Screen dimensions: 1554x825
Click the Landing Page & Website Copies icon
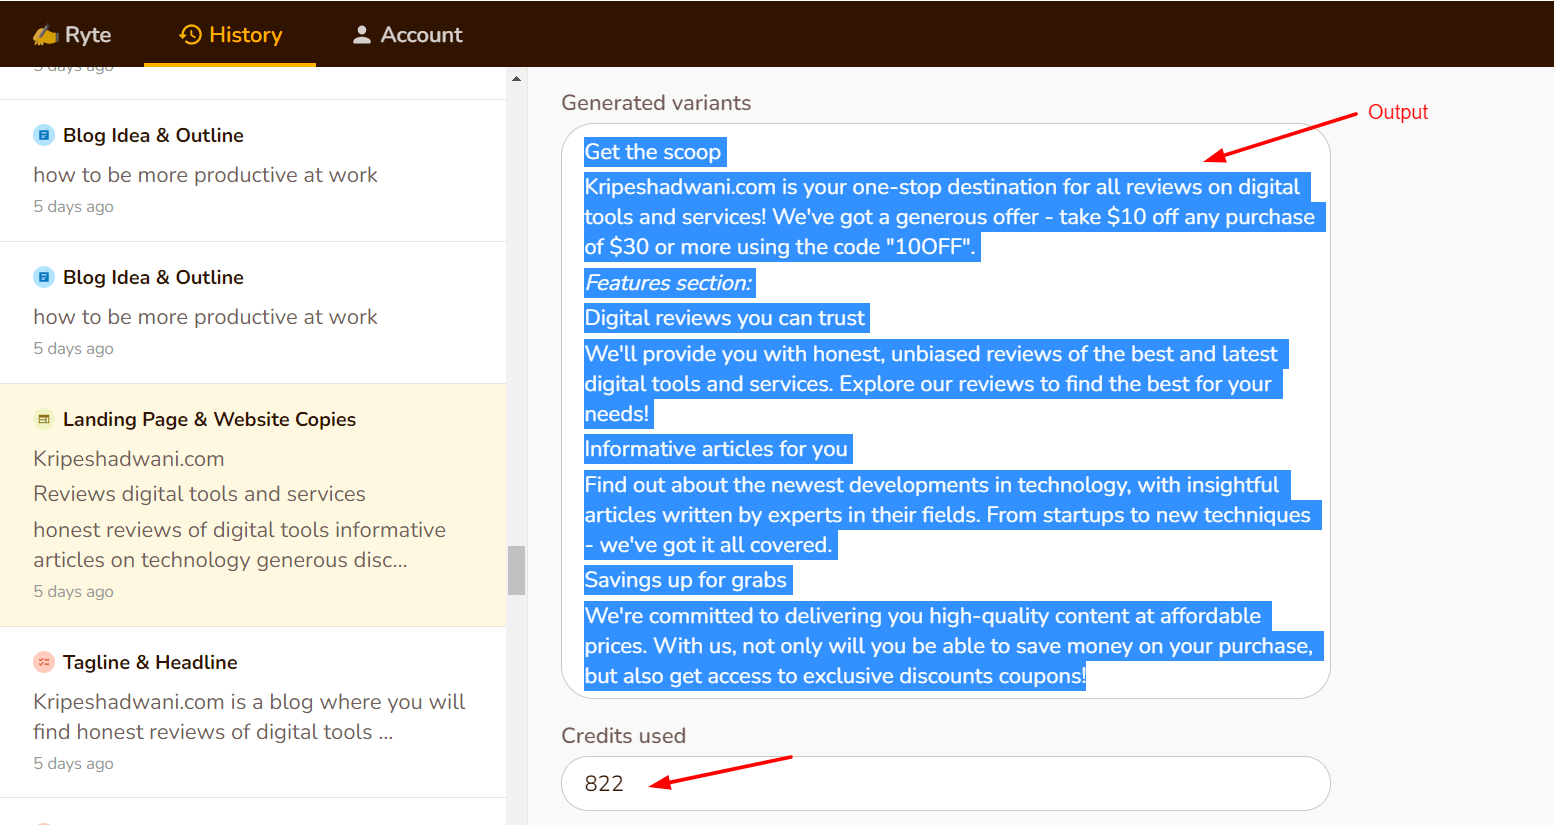(44, 419)
